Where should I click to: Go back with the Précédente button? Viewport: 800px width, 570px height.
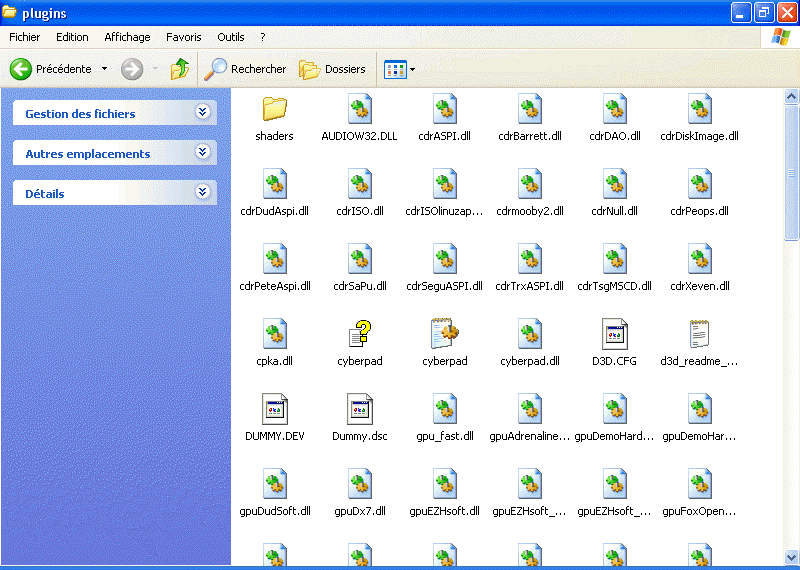(50, 69)
